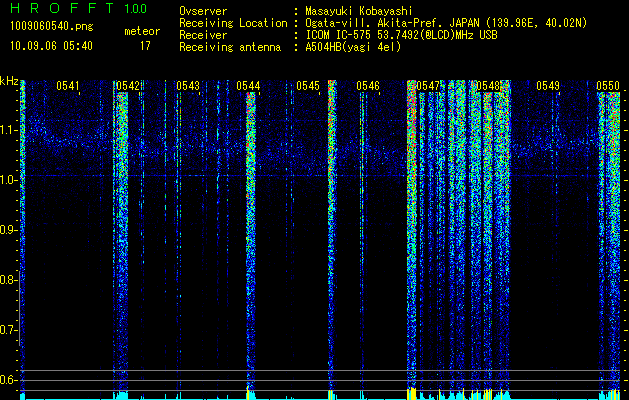Click the meteor count 17
This screenshot has width=629, height=400.
(x=145, y=46)
